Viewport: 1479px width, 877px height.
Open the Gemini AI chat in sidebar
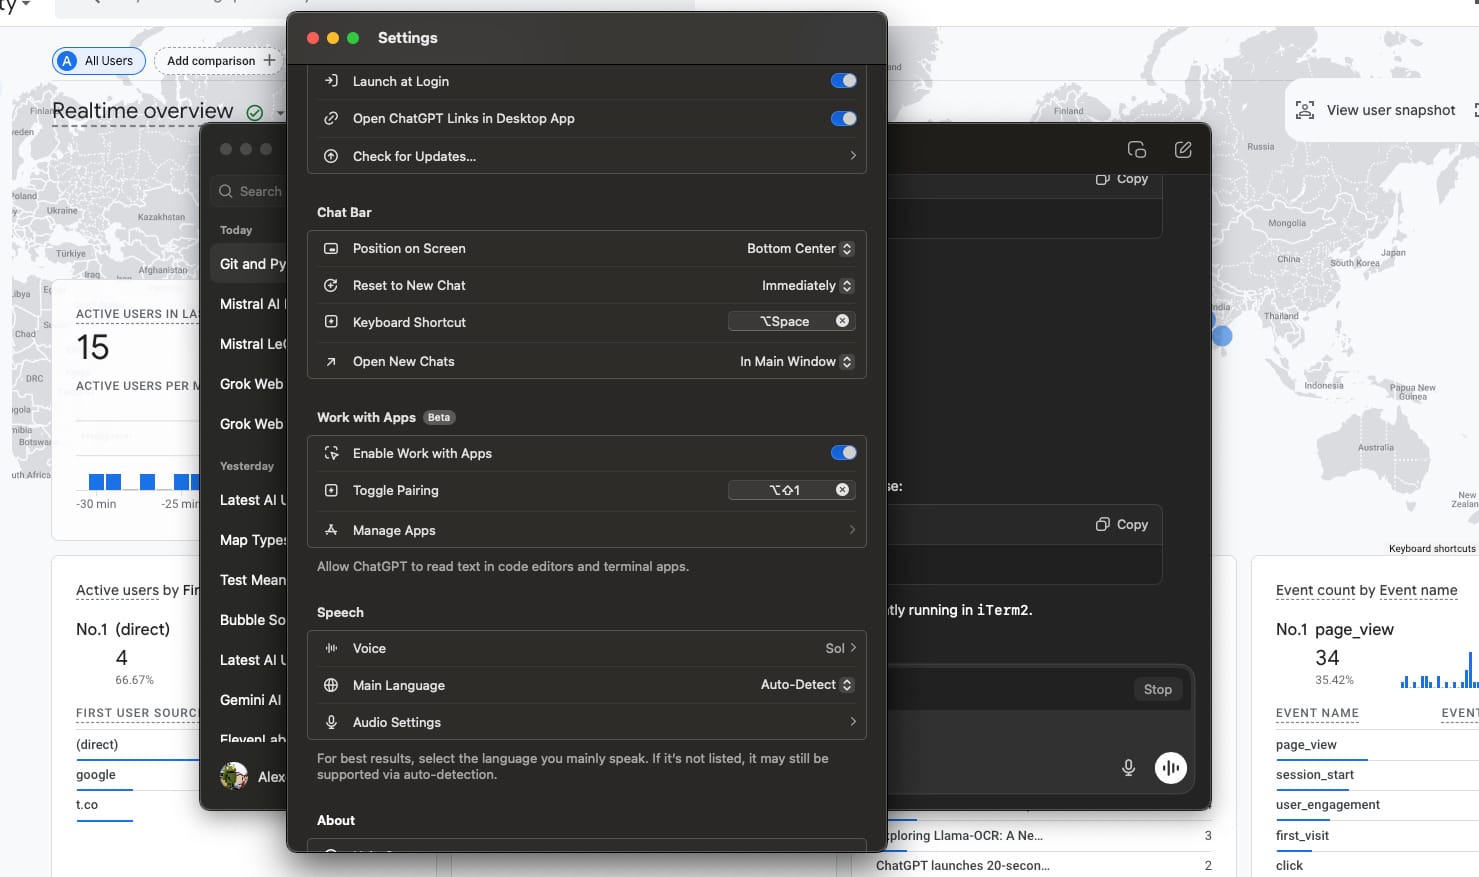click(x=252, y=700)
